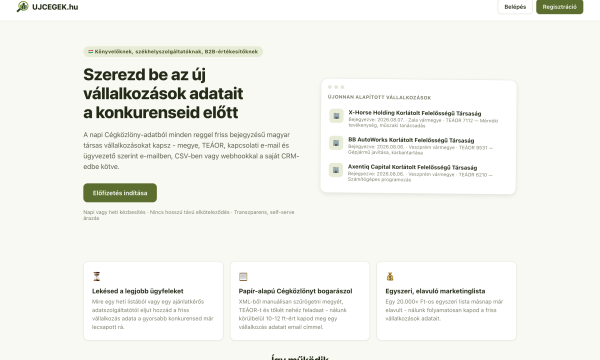Select the Axentiq Capital company icon

click(x=336, y=170)
